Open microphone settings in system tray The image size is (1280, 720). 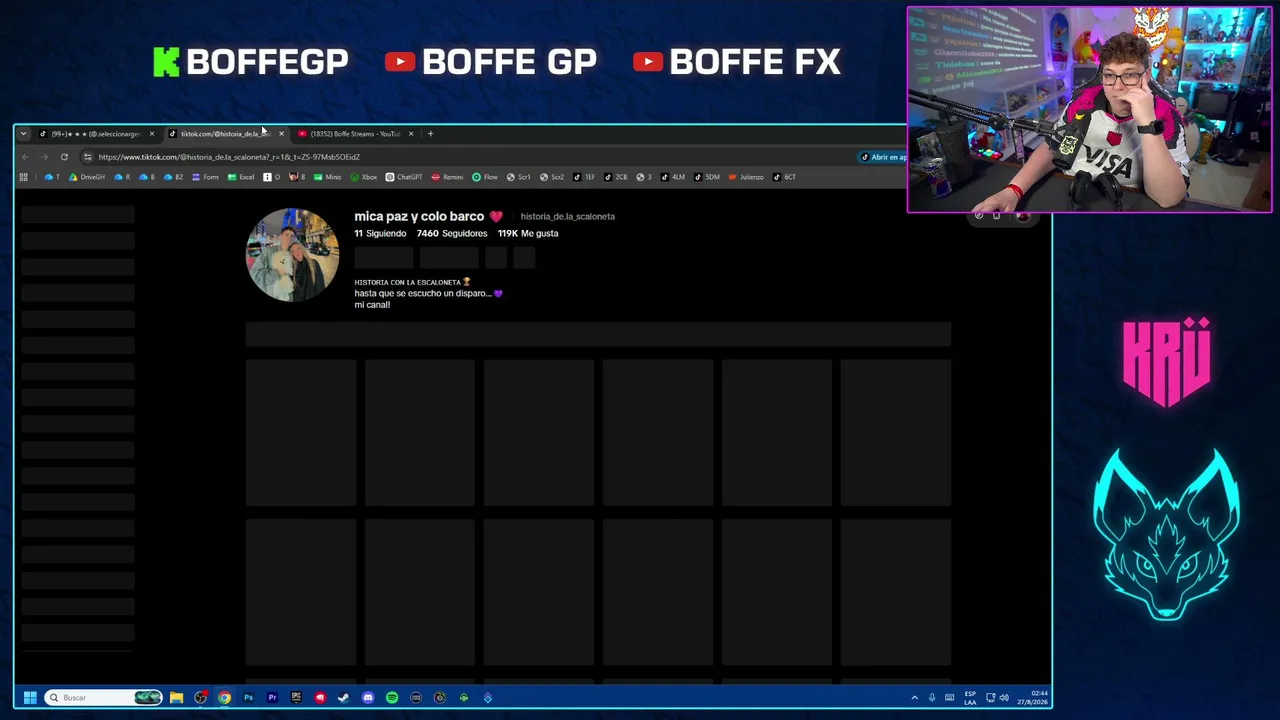(932, 698)
